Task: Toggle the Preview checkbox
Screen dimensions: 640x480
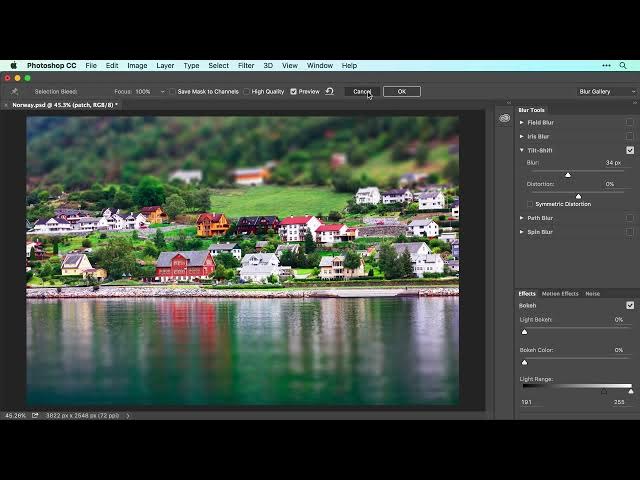Action: (294, 91)
